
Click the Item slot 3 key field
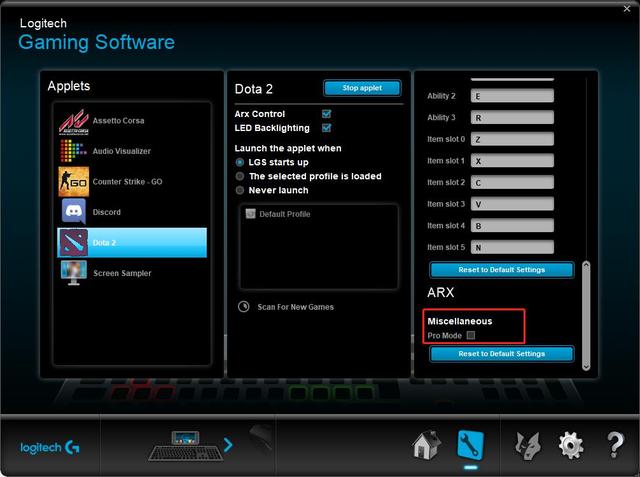(x=512, y=204)
